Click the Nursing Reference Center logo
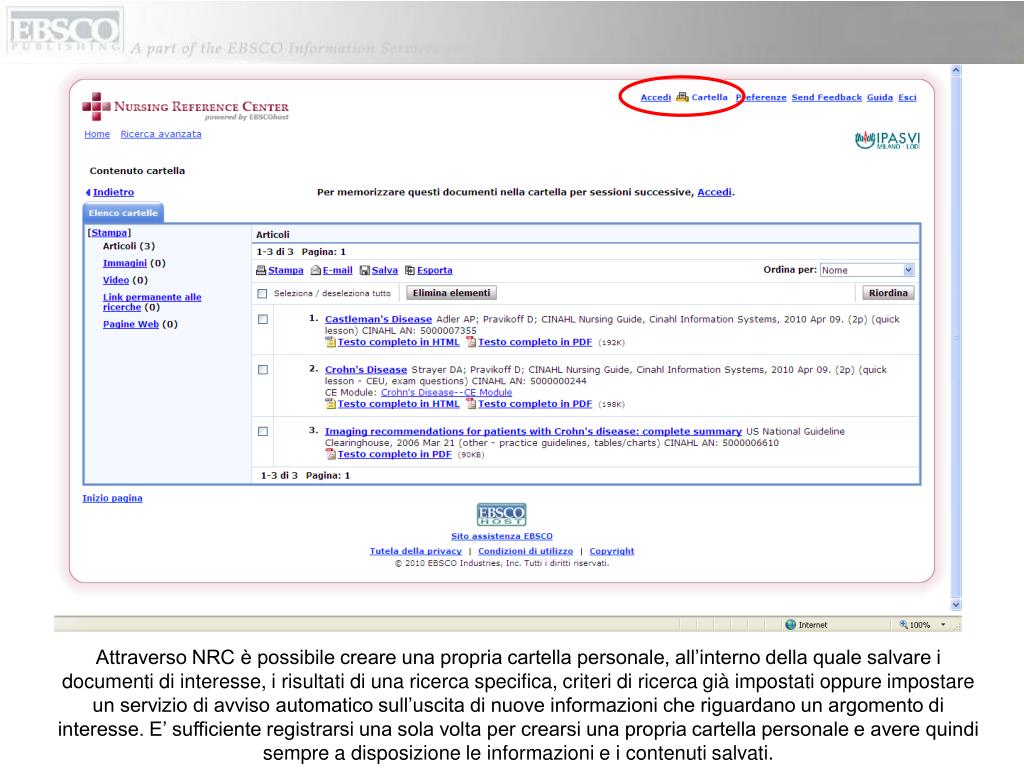Screen dimensions: 1024x768 [185, 106]
